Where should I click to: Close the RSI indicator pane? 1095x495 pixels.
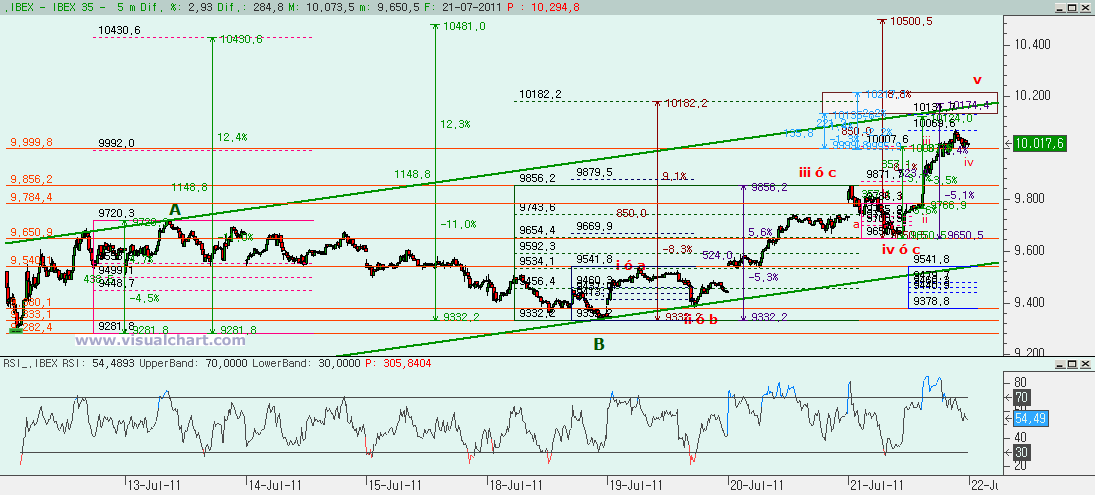pos(1086,364)
